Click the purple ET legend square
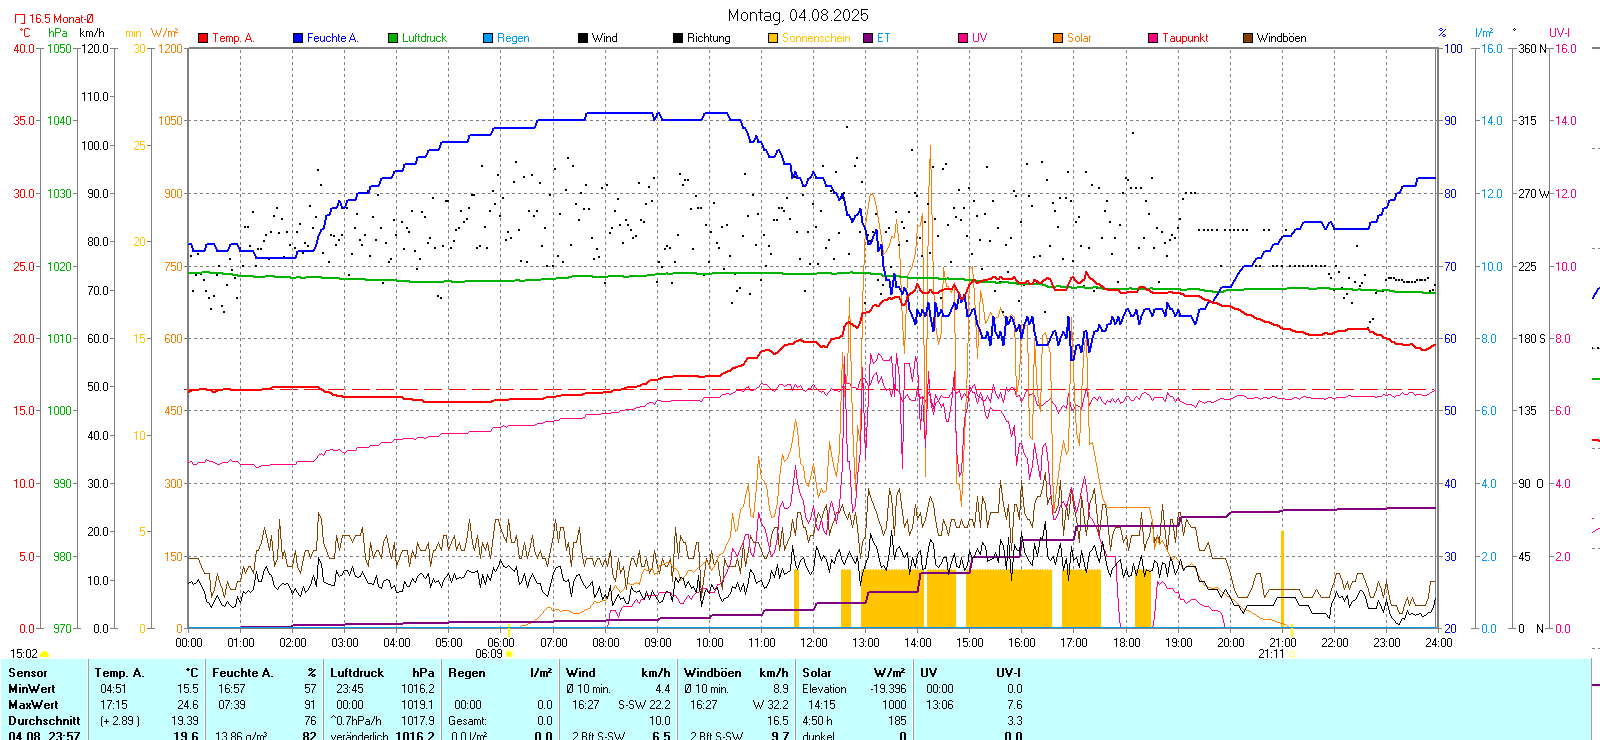The width and height of the screenshot is (1600, 740). (868, 38)
